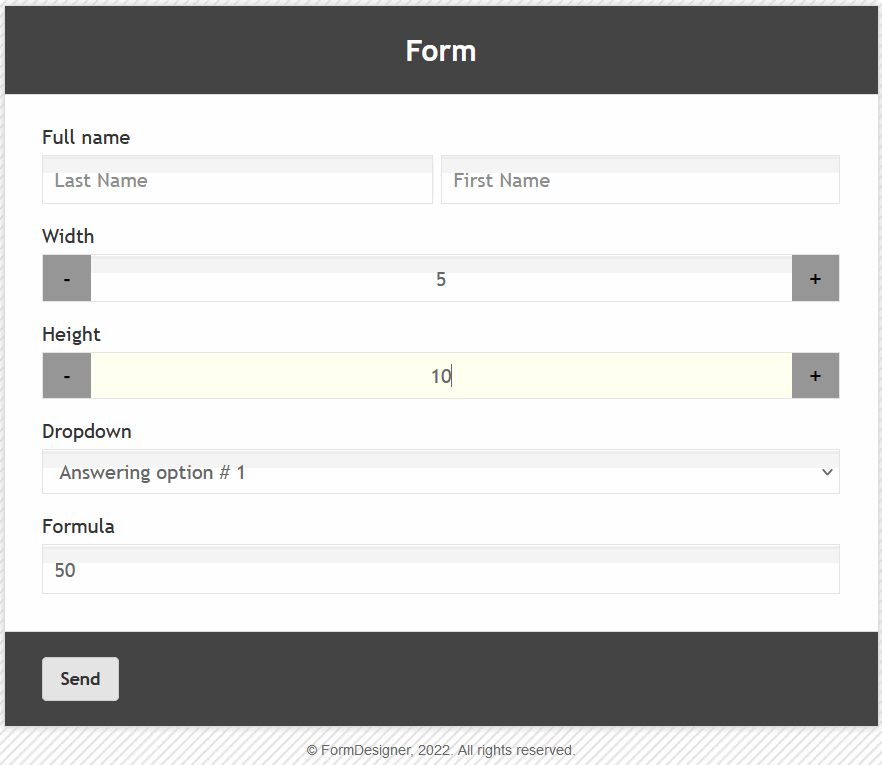Viewport: 882px width, 765px height.
Task: Select the 'Height' label text
Action: click(71, 335)
